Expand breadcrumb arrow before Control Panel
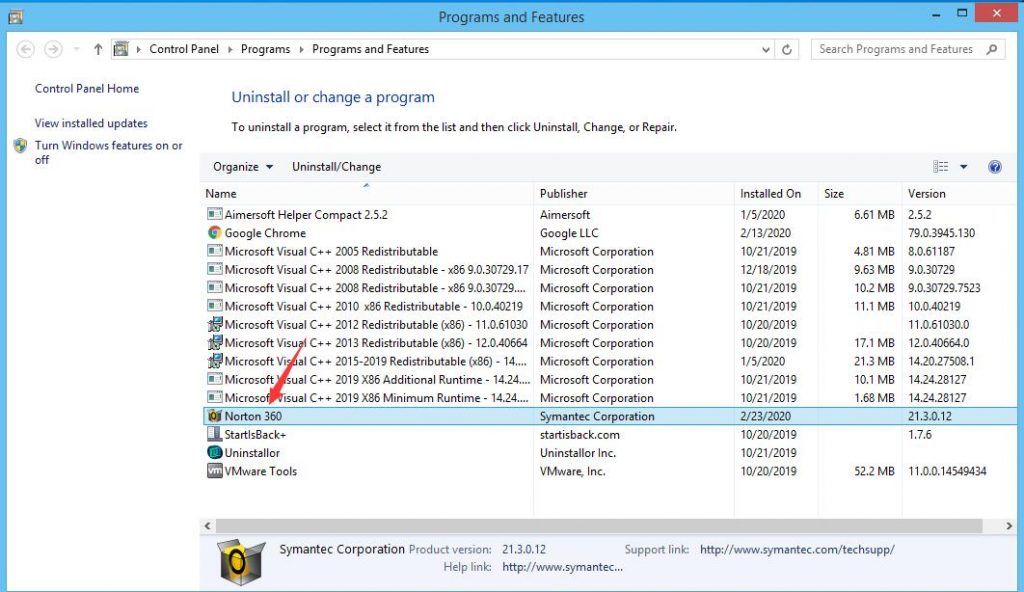 click(x=138, y=49)
